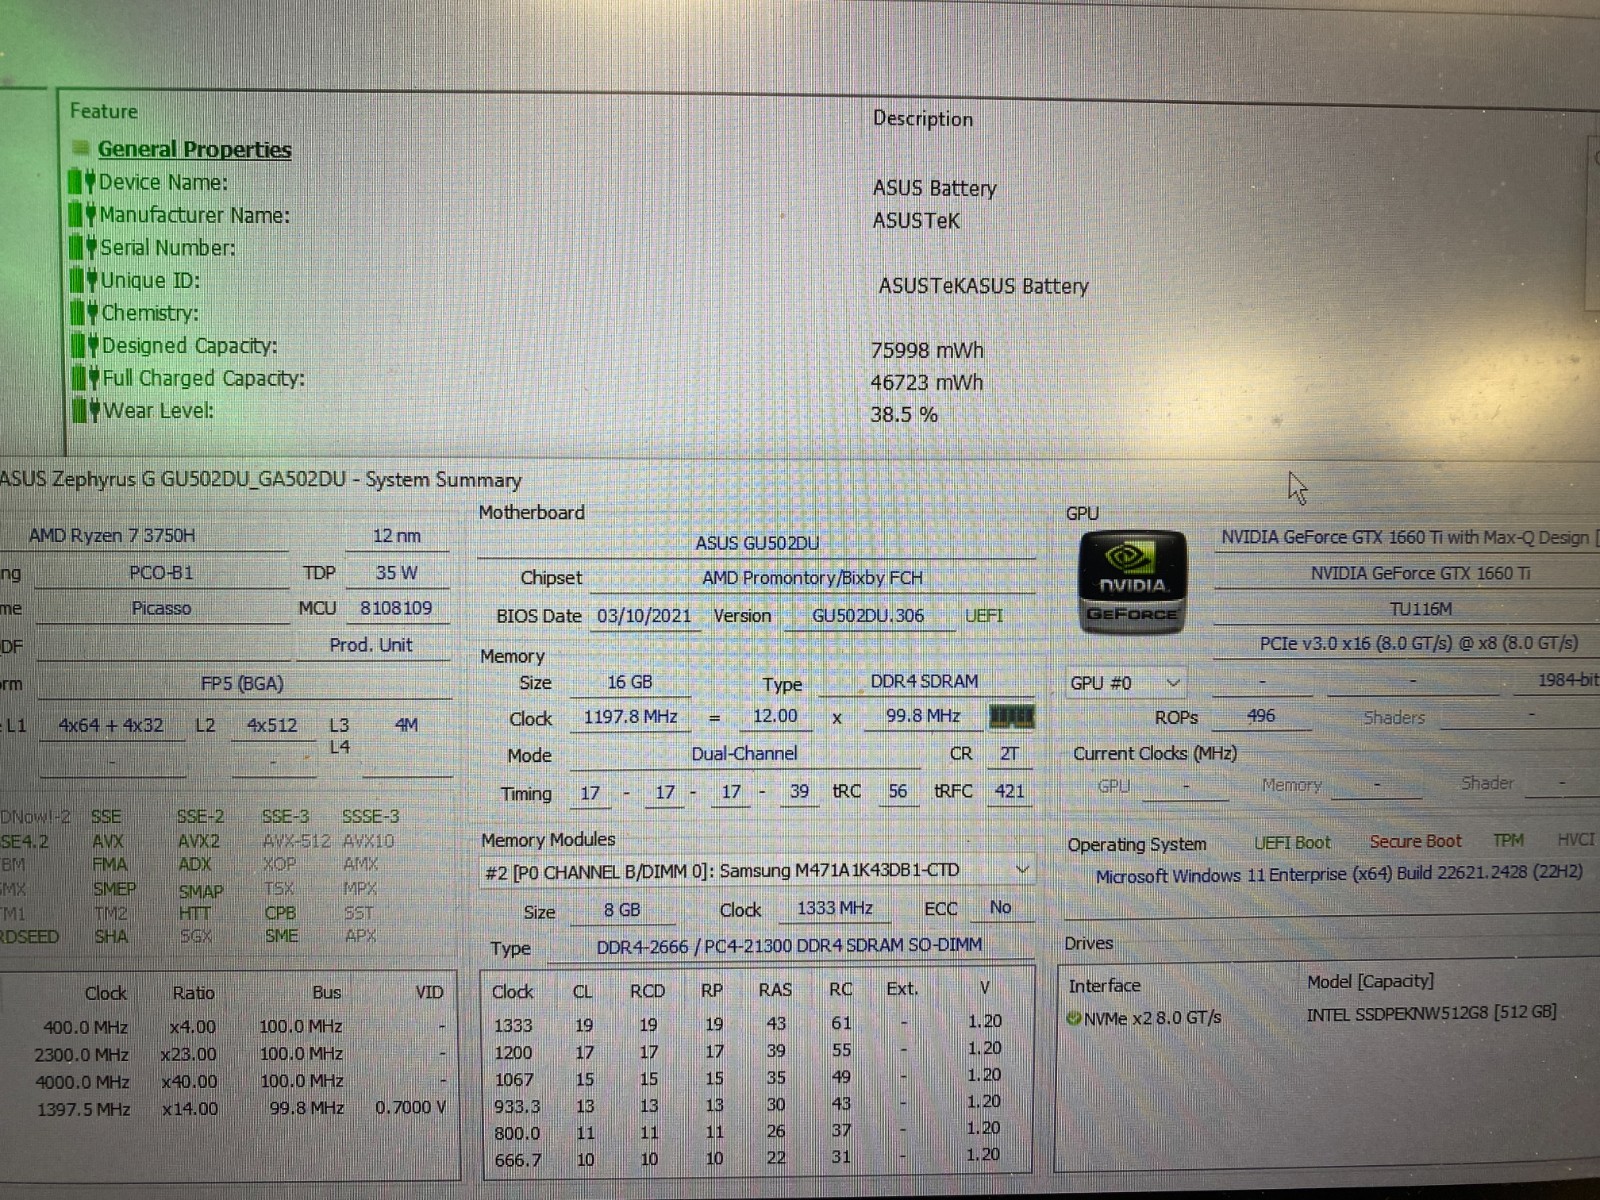This screenshot has width=1600, height=1200.
Task: Click the Secure Boot indicator
Action: click(x=1415, y=842)
